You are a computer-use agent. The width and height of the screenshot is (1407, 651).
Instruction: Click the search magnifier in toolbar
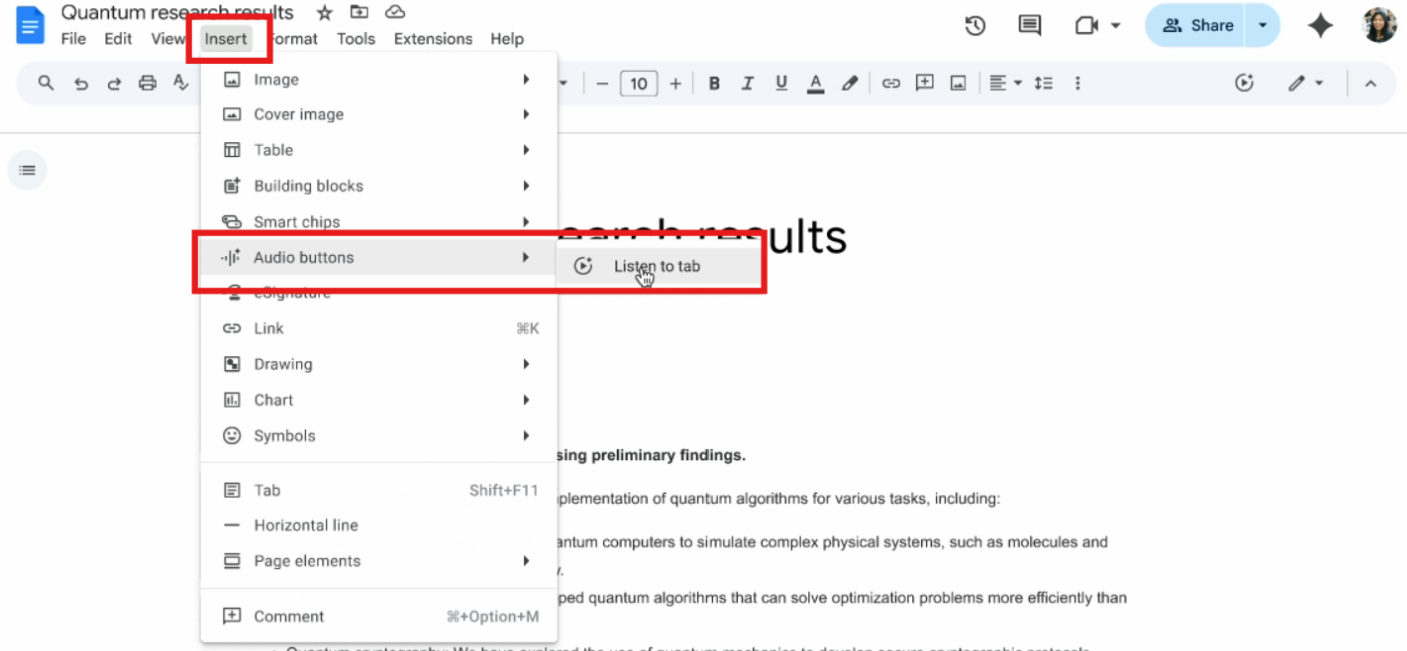[46, 83]
